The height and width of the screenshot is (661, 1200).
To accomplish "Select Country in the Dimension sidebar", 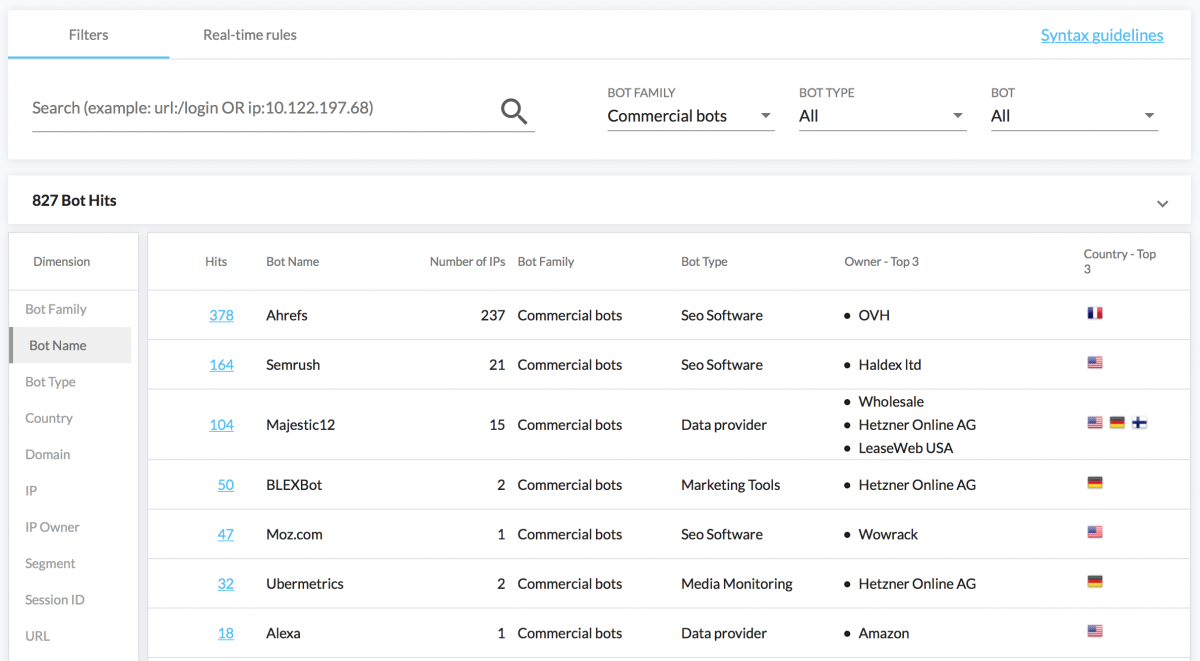I will coord(47,418).
